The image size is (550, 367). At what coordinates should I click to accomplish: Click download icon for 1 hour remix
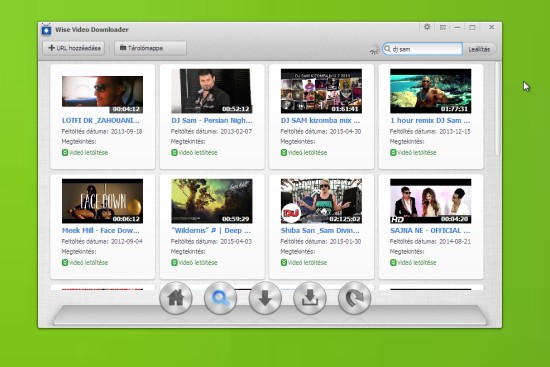pyautogui.click(x=393, y=152)
